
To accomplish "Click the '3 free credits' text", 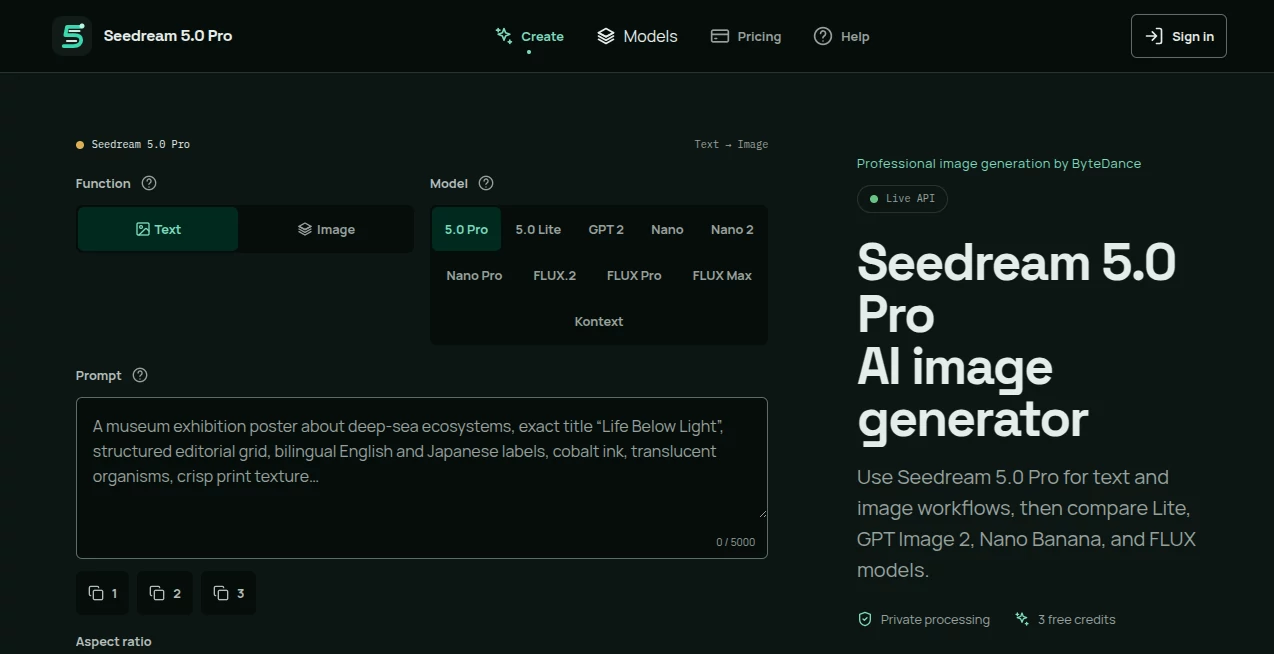I will pos(1077,619).
